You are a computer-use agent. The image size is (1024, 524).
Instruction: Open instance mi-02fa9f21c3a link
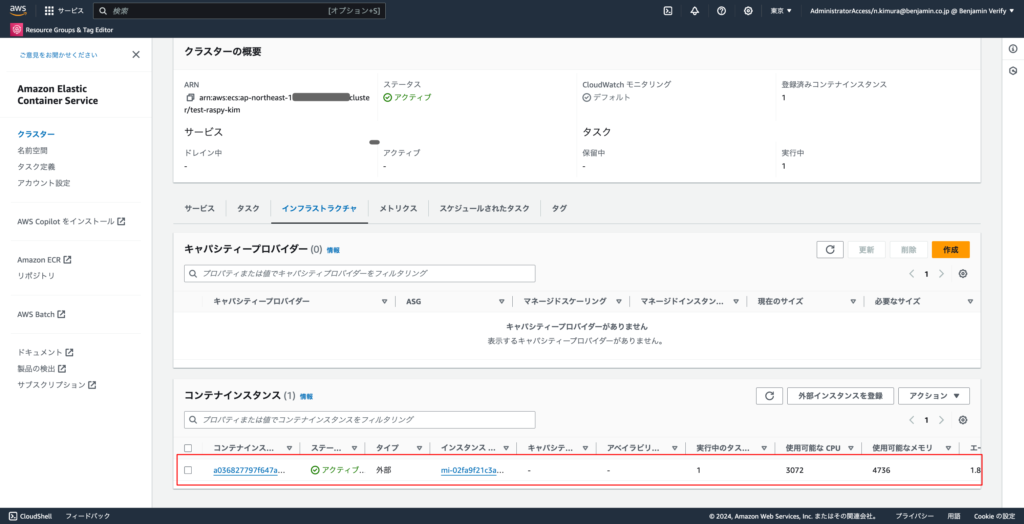coord(473,470)
